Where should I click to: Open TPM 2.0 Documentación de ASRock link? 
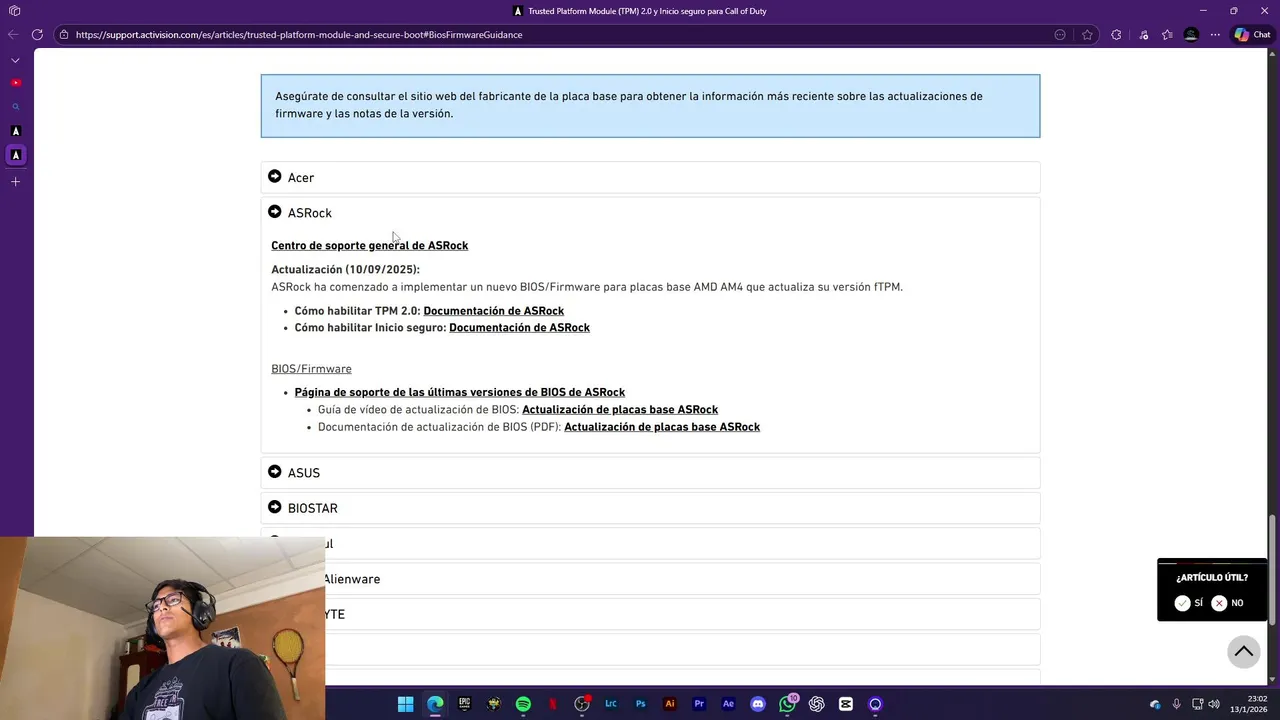coord(493,311)
